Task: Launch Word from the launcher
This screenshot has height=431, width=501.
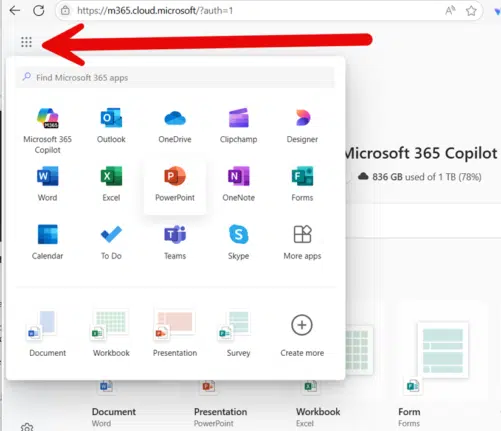Action: pos(47,184)
